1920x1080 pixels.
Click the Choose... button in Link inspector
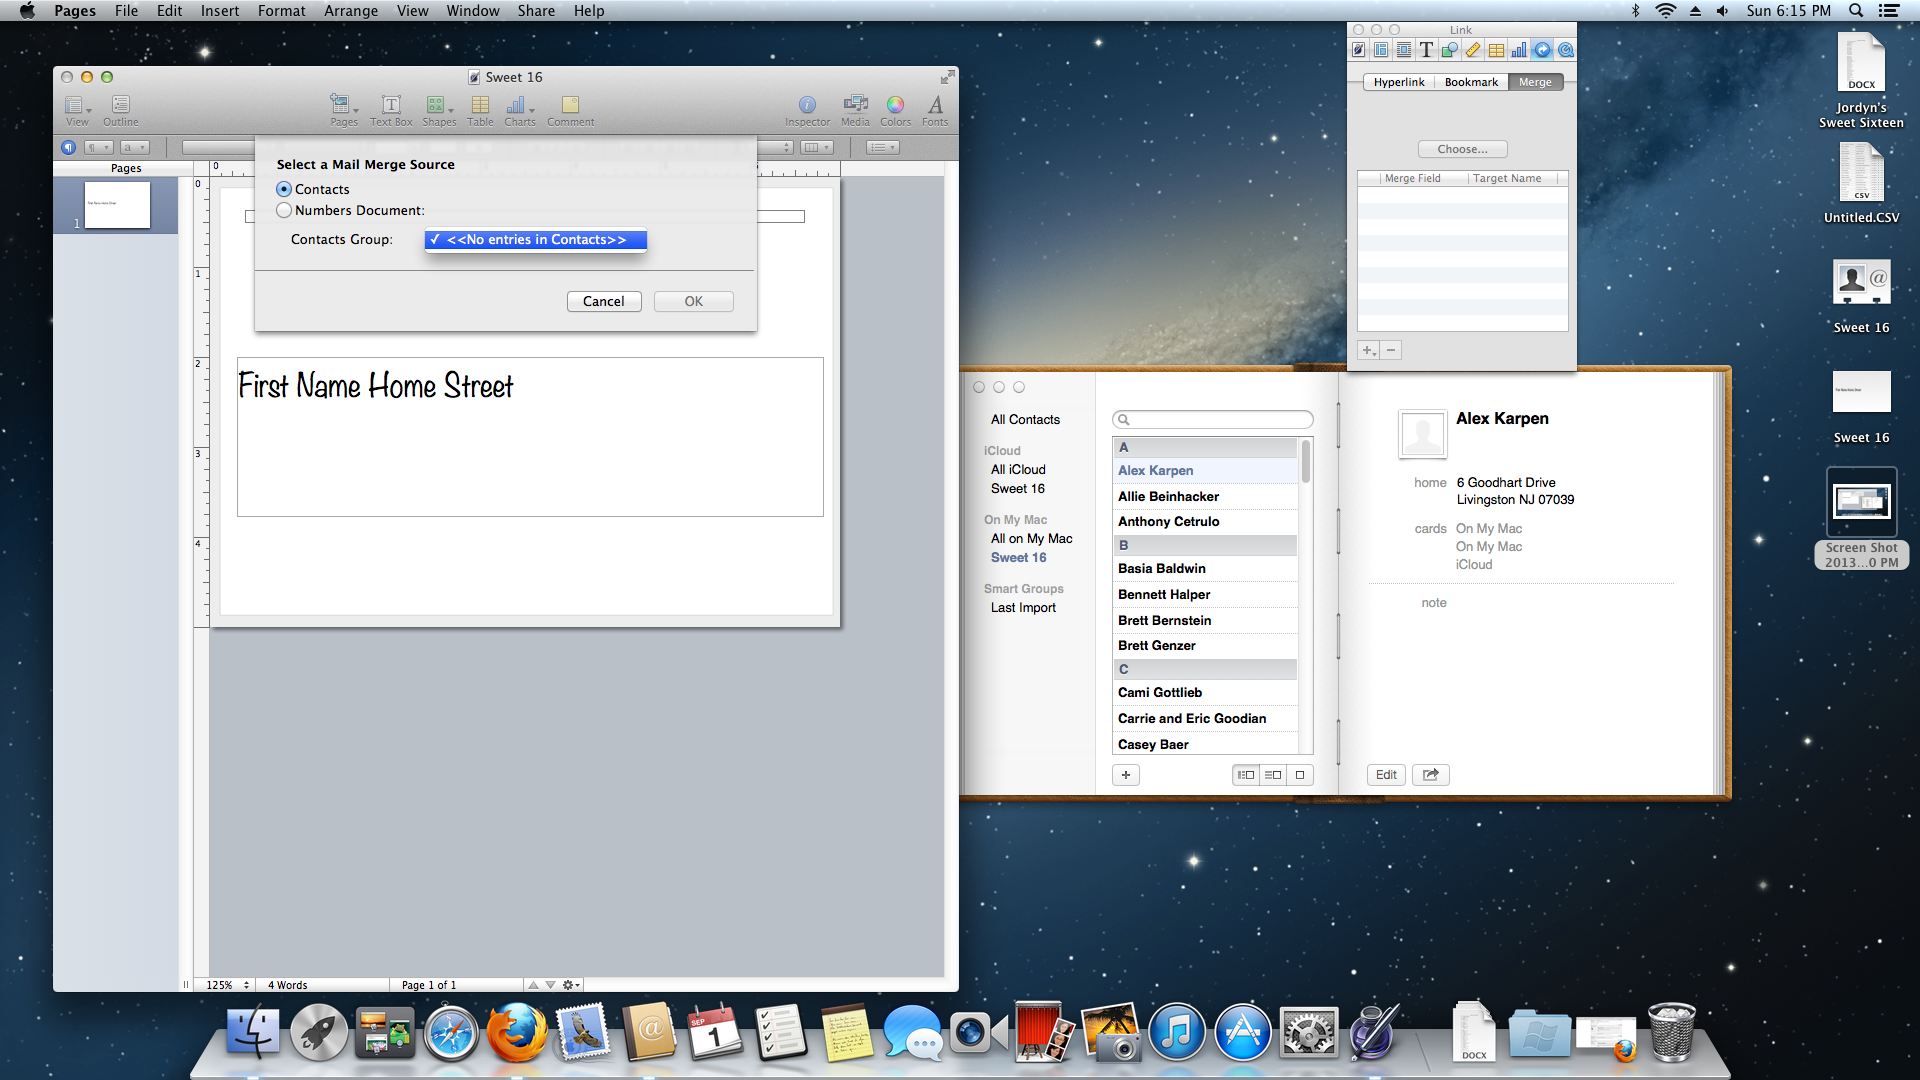tap(1462, 149)
